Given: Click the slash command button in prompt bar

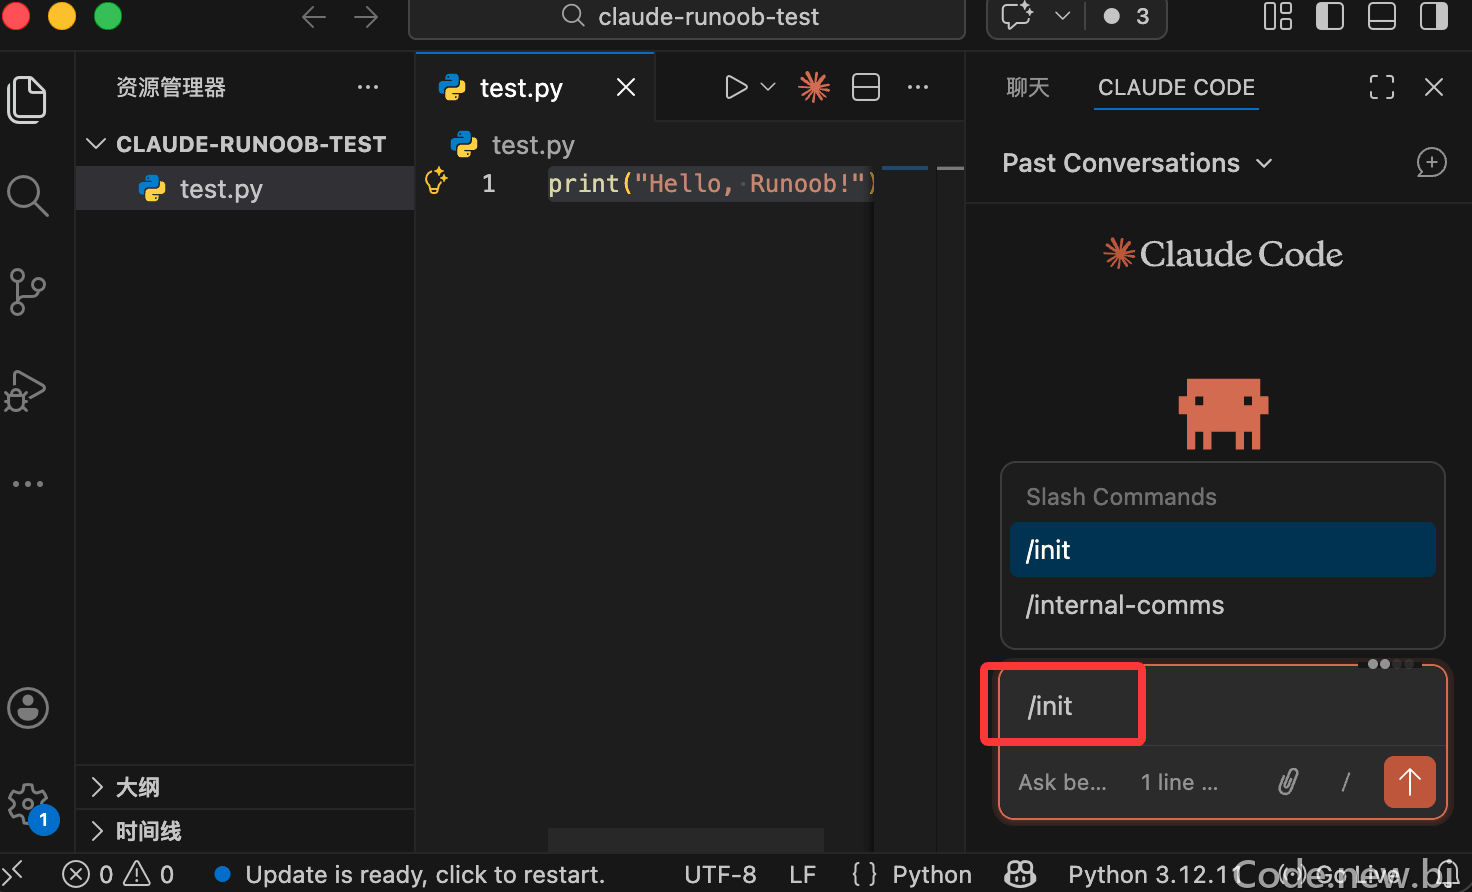Looking at the screenshot, I should point(1346,782).
